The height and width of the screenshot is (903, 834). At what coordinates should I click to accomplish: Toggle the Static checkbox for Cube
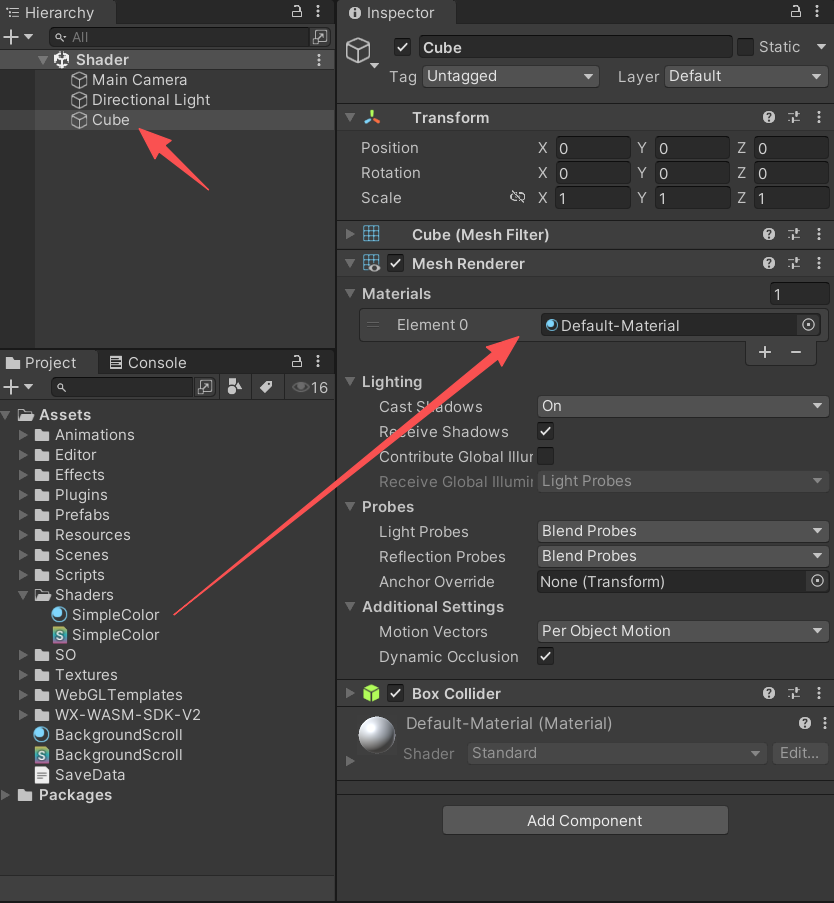(744, 46)
